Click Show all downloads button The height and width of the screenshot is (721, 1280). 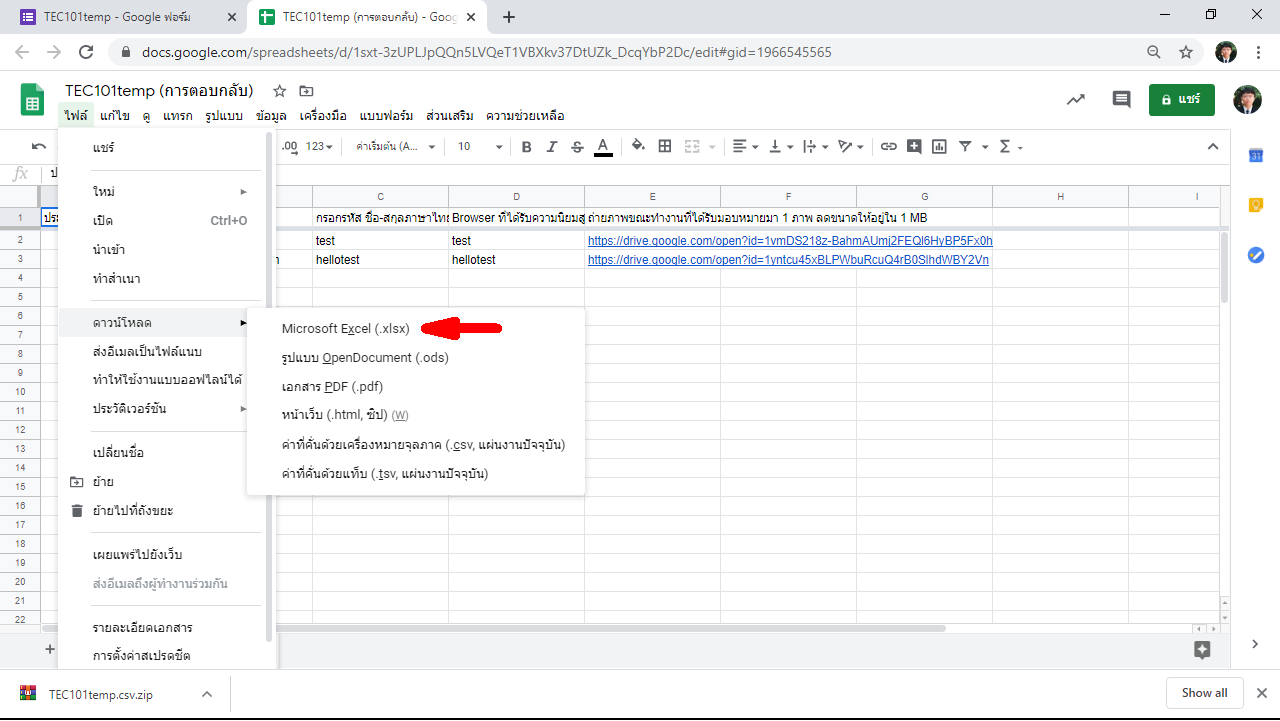click(1204, 693)
